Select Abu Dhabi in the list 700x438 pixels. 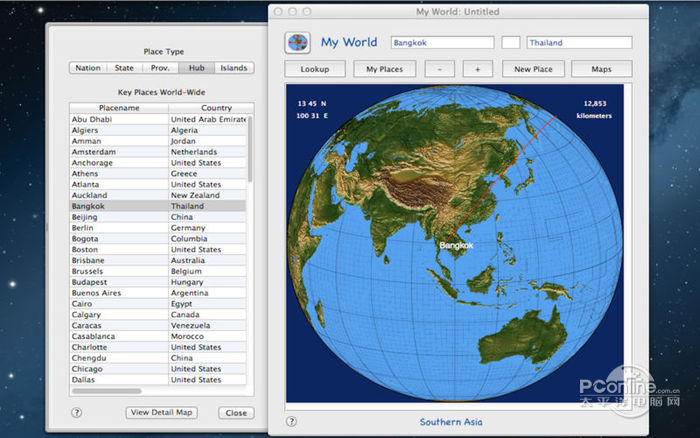158,119
